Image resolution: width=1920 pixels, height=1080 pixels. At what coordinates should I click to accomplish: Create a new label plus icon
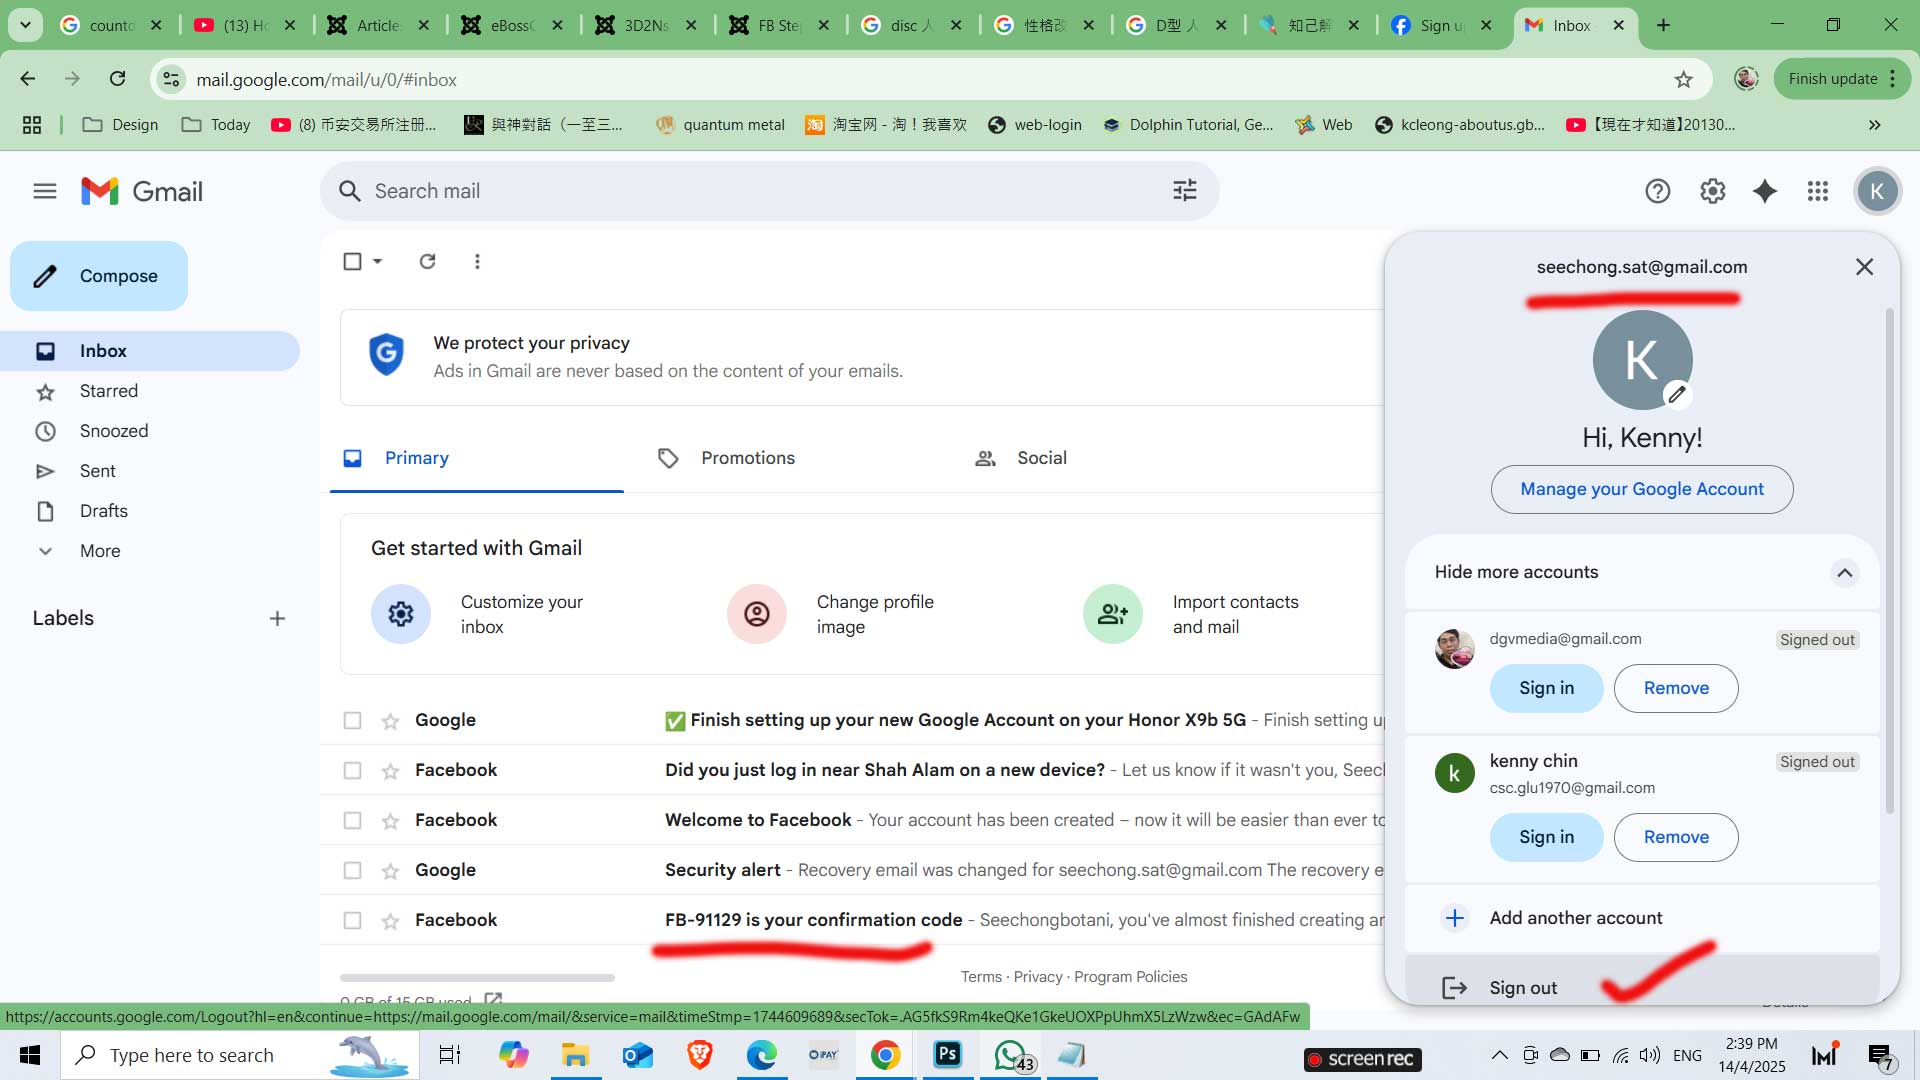[x=277, y=619]
